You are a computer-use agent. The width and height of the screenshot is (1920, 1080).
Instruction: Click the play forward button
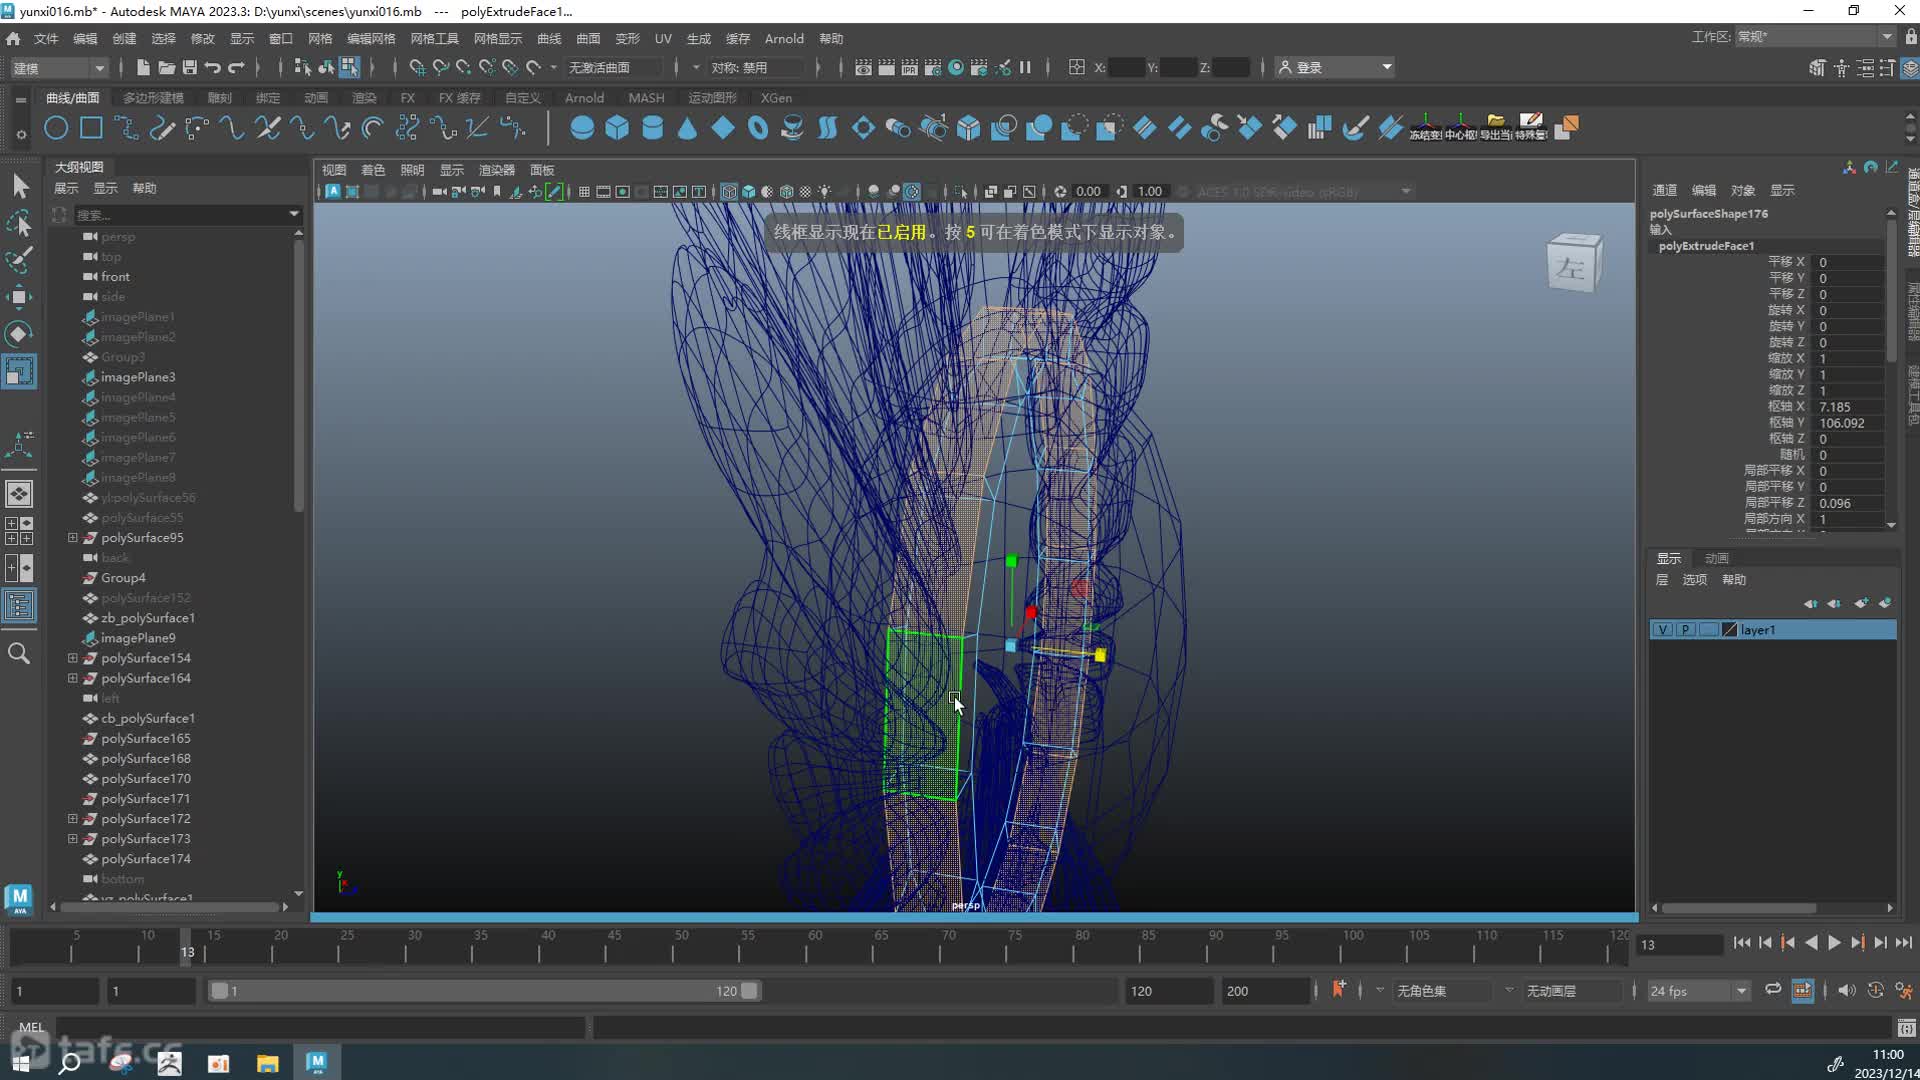tap(1834, 943)
